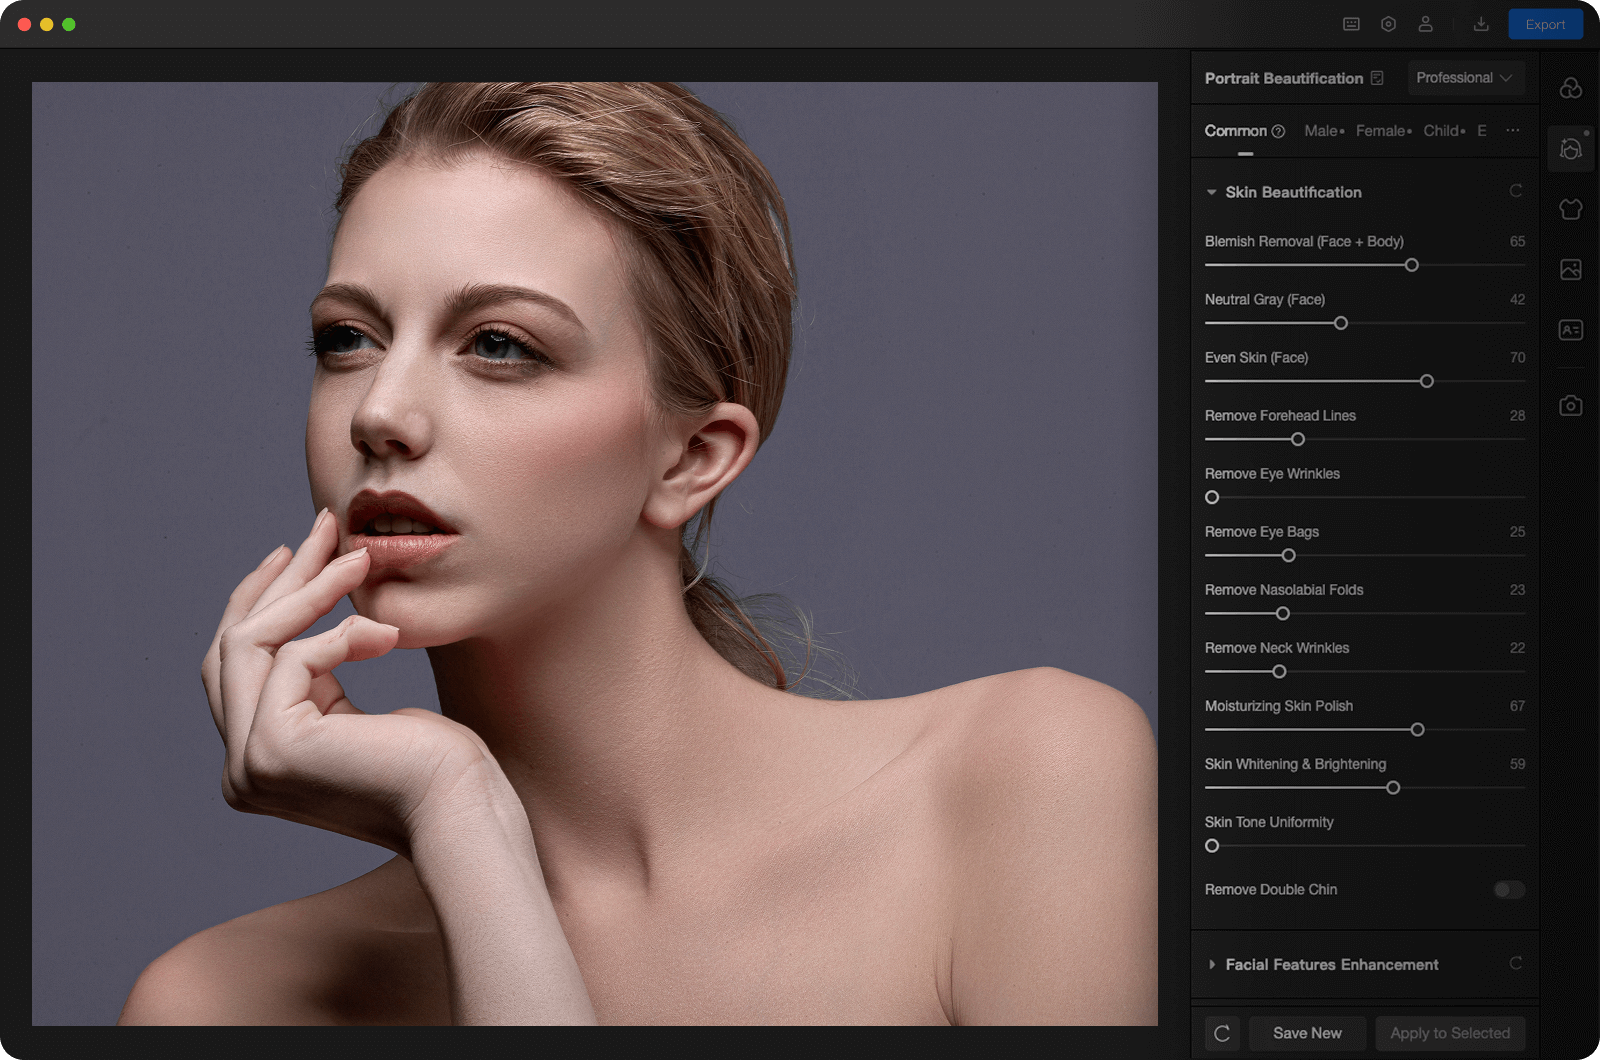Open the color adjustment (three circles) panel

tap(1570, 88)
